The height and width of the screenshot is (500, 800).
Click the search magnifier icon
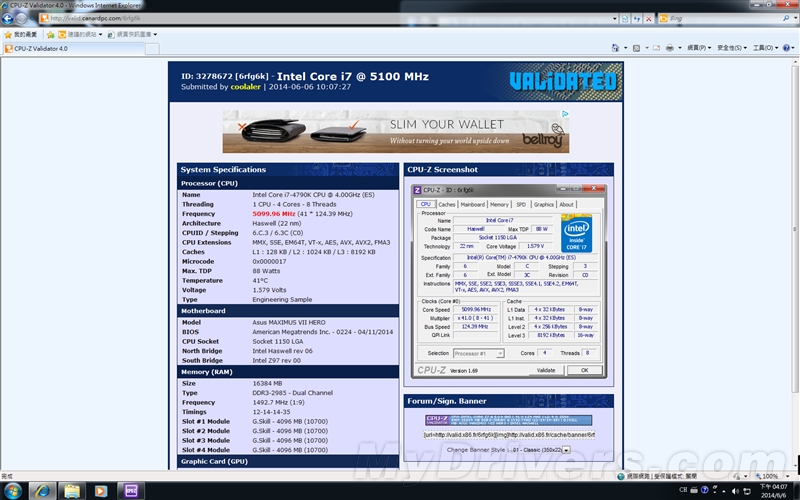(x=786, y=18)
